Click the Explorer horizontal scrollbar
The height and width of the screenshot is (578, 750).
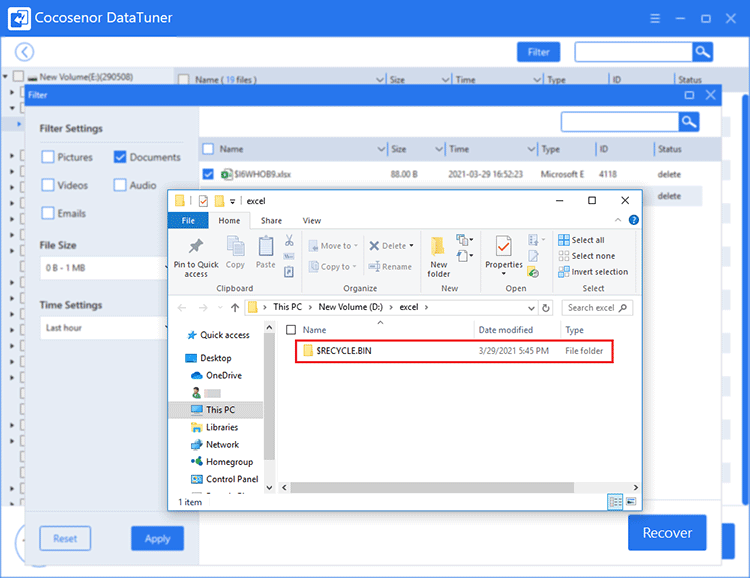[x=431, y=488]
